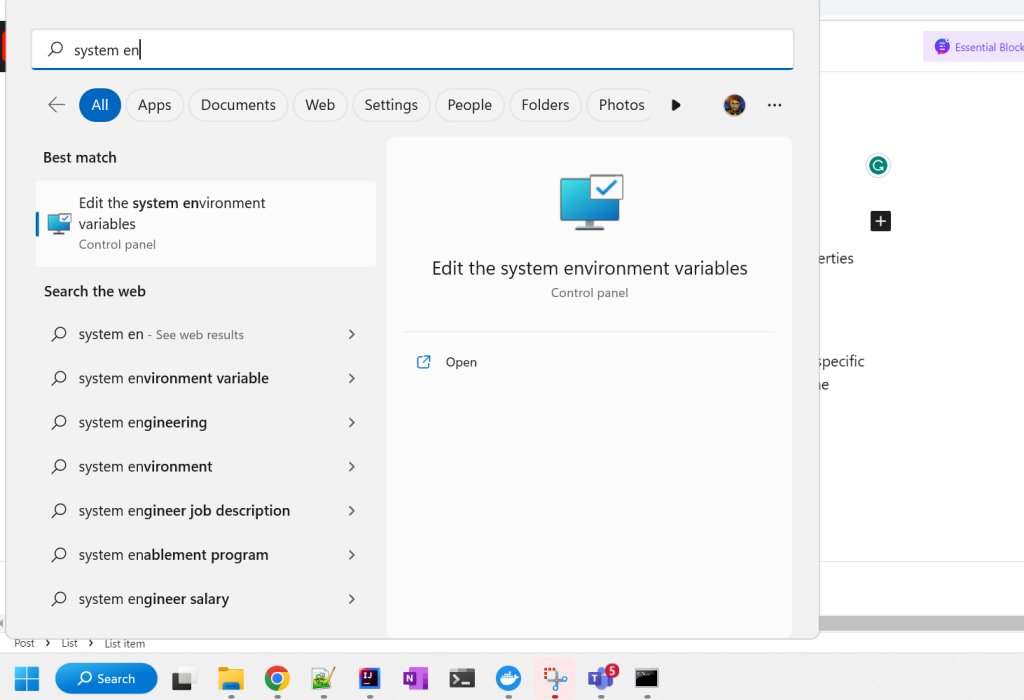The height and width of the screenshot is (700, 1024).
Task: Open Windows Terminal from the taskbar
Action: [x=461, y=678]
